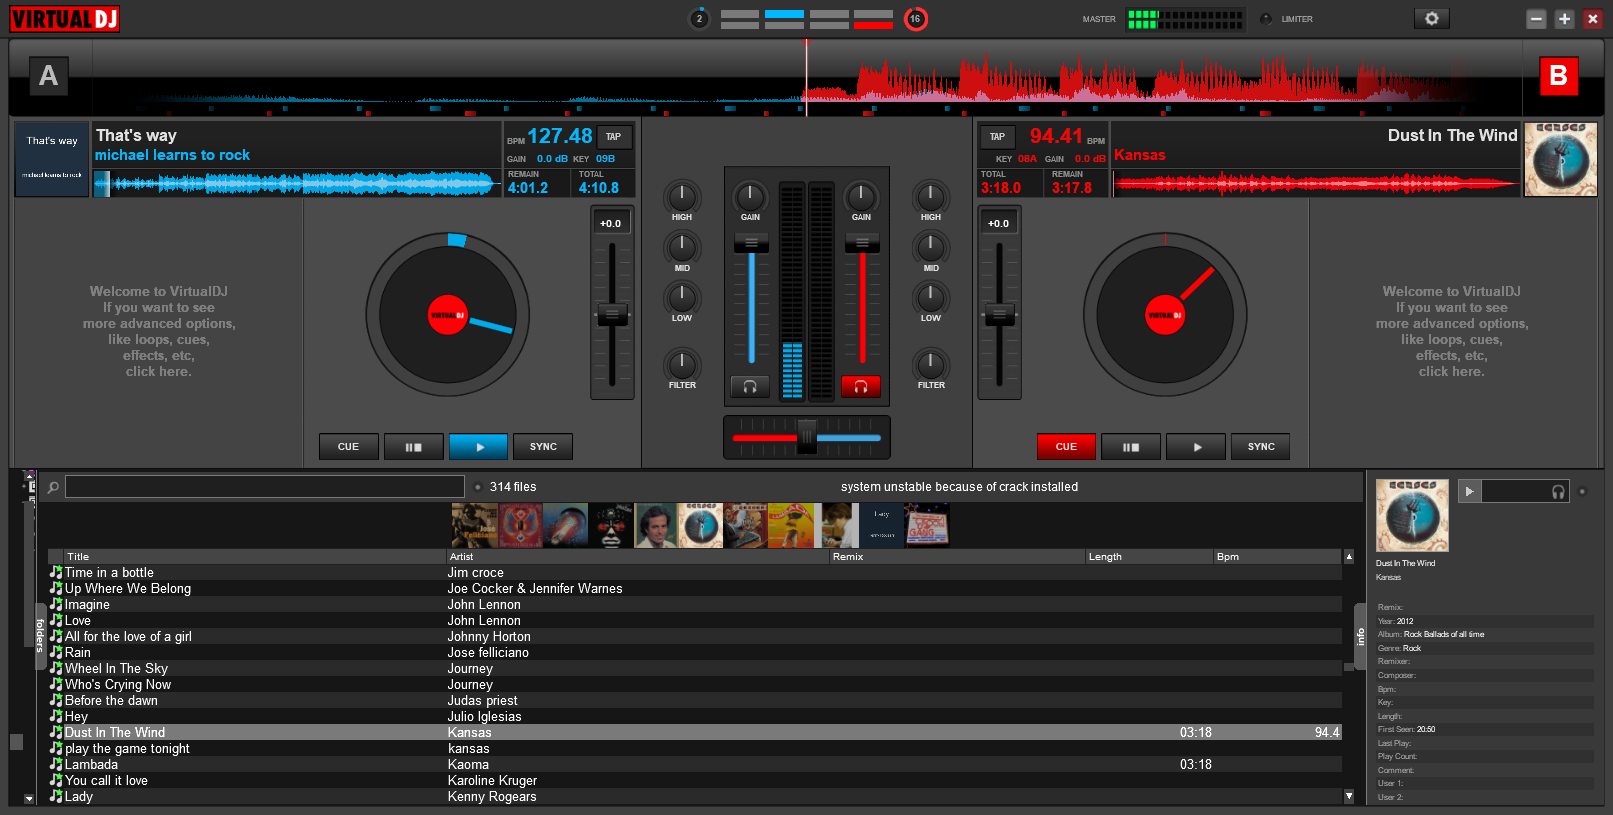Select track 'Up Where We Belong'
The height and width of the screenshot is (815, 1613).
click(695, 589)
